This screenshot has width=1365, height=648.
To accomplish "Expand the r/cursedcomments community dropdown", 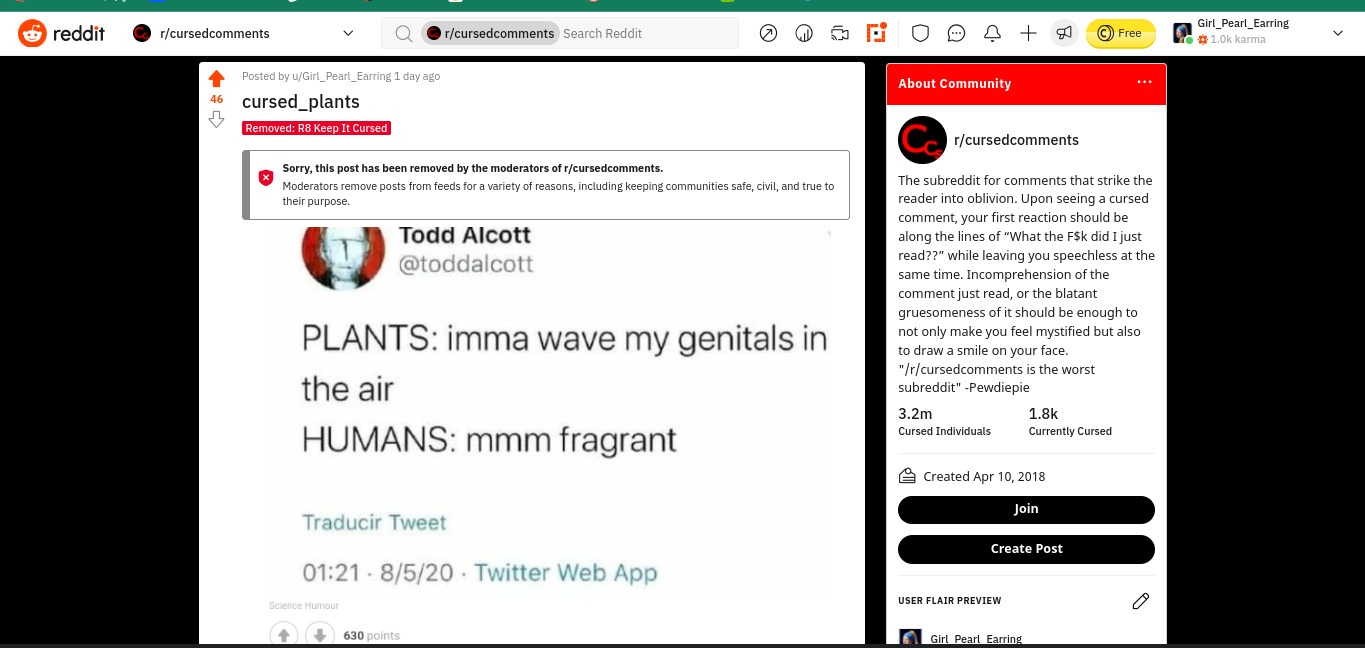I will click(348, 33).
